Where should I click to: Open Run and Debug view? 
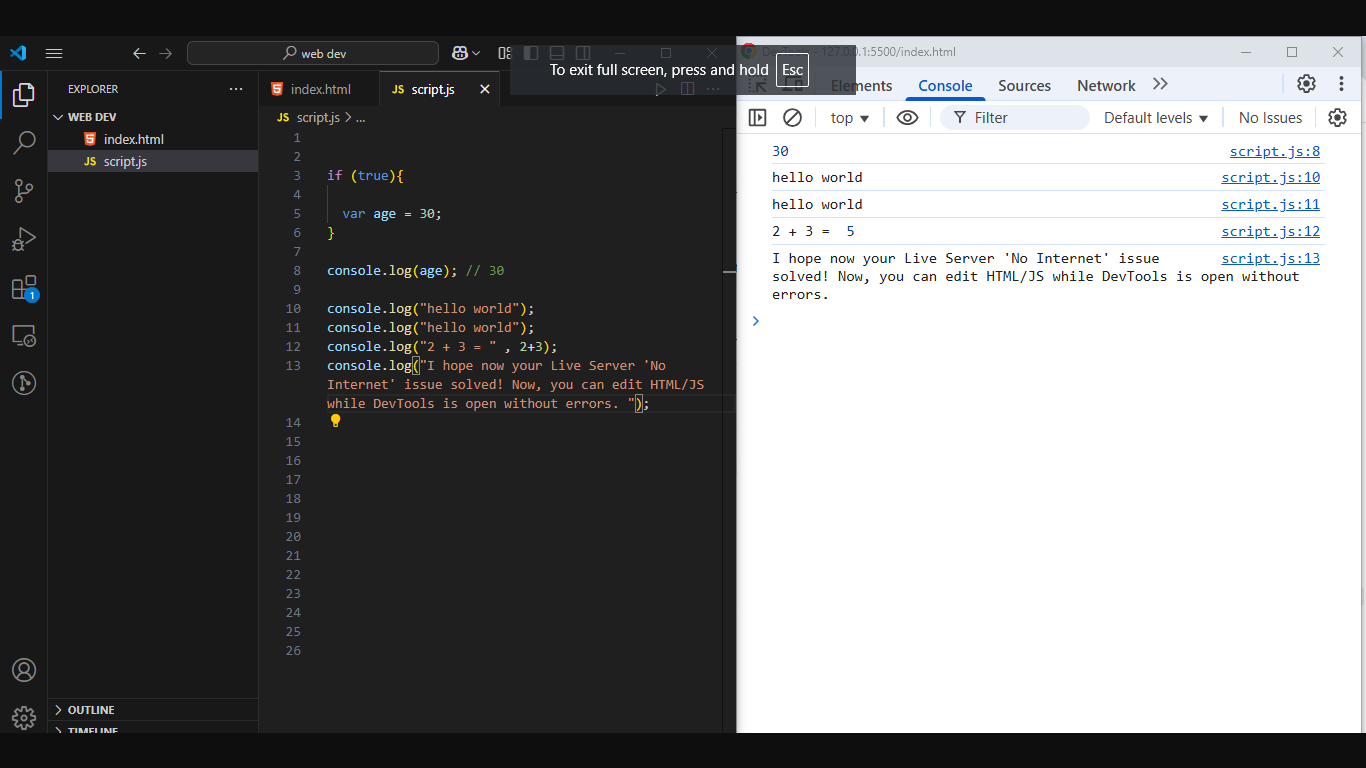24,239
